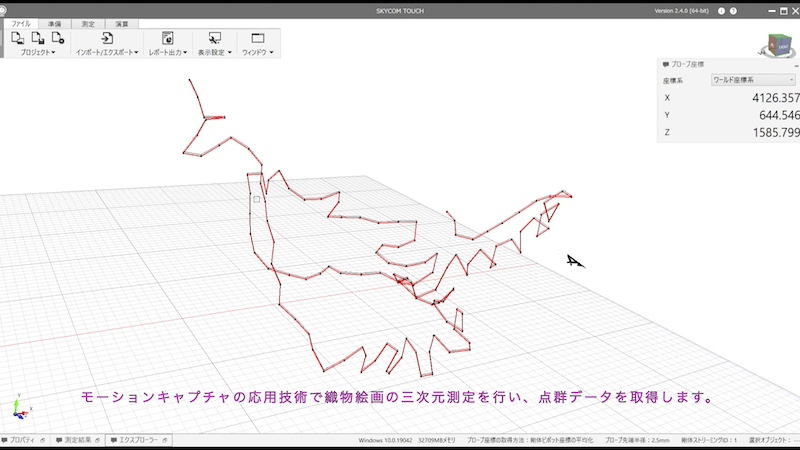Select the 演算 ribbon tab
800x450 pixels.
click(x=121, y=23)
